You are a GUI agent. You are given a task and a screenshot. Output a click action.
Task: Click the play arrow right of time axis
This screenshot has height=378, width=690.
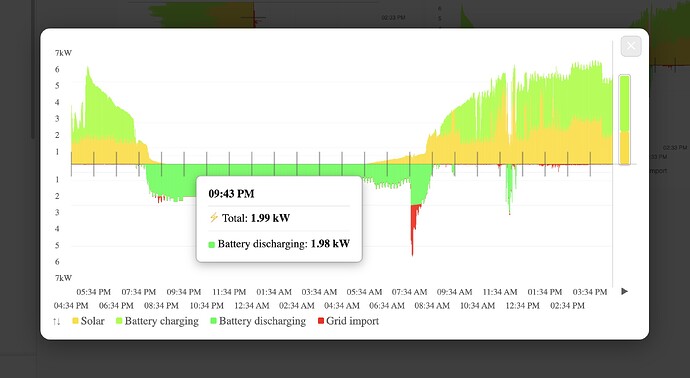[624, 291]
